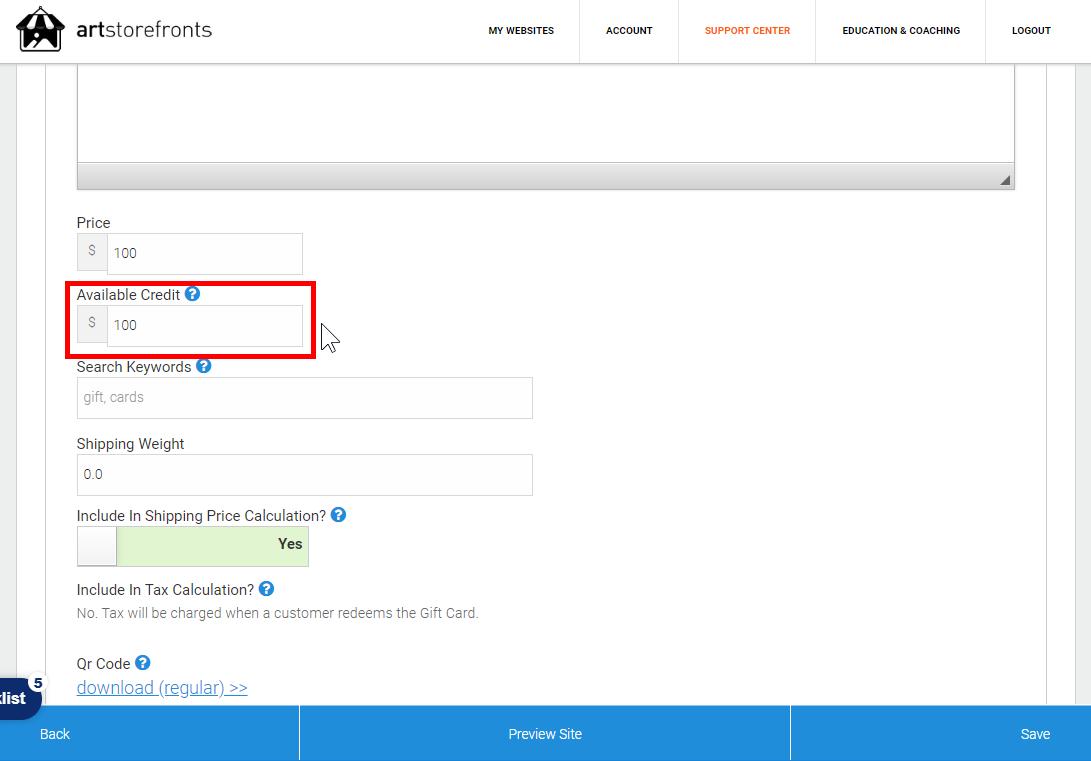Open help for Include In Shipping Price Calculation
The width and height of the screenshot is (1091, 761).
click(339, 515)
